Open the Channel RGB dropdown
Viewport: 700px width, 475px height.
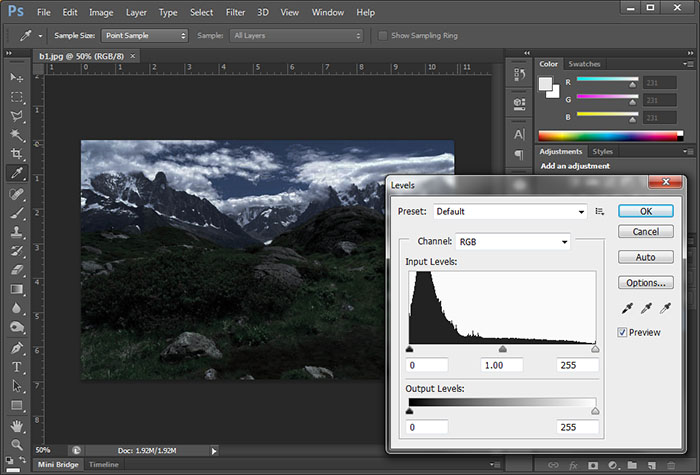(512, 242)
